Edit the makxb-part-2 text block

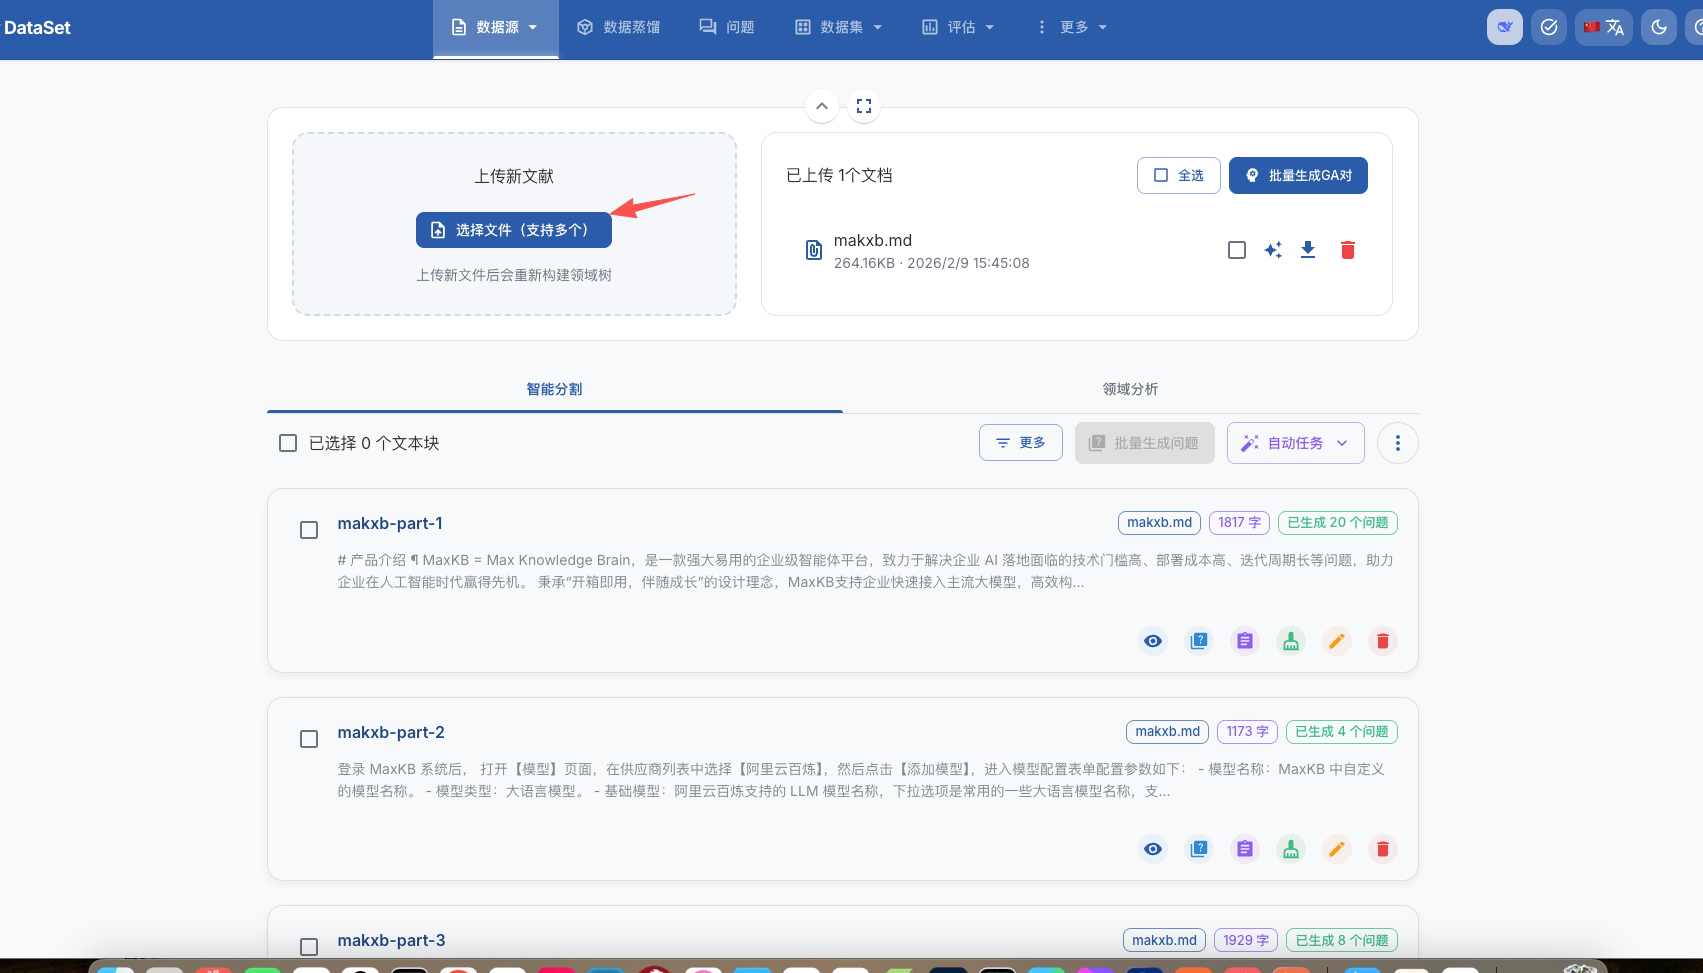click(1337, 849)
